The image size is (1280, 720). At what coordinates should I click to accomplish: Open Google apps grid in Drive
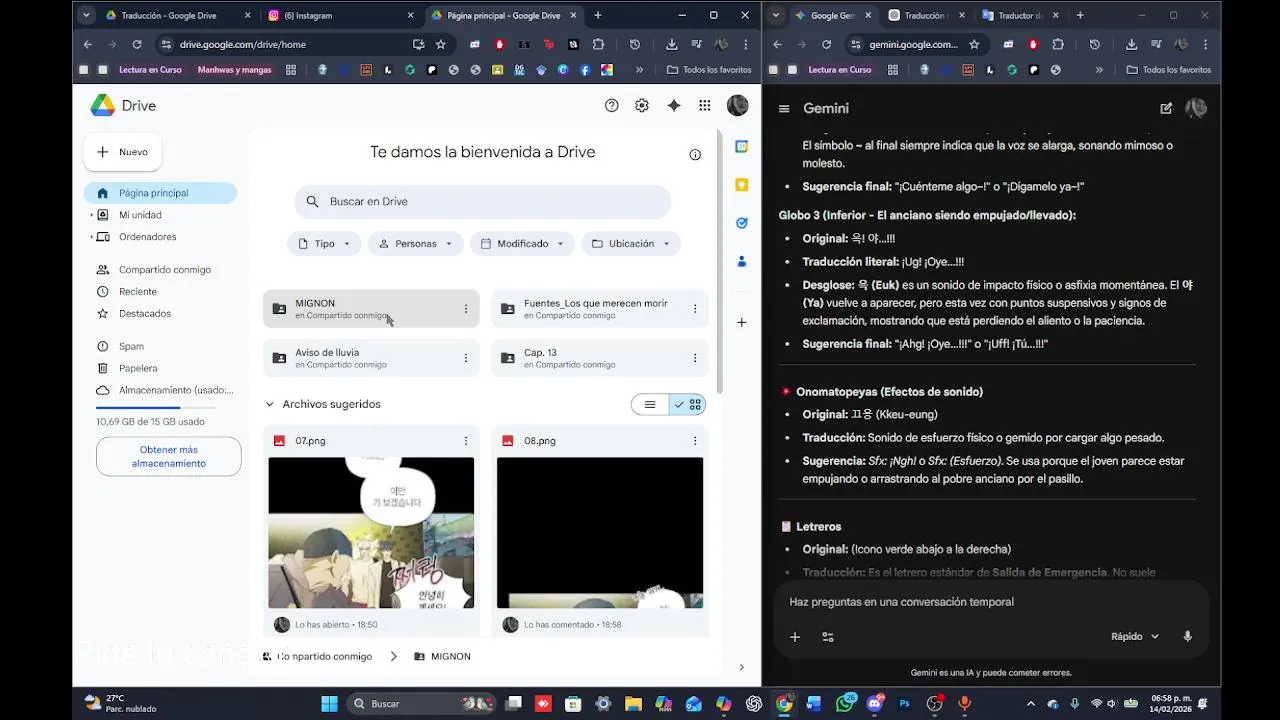click(x=705, y=106)
